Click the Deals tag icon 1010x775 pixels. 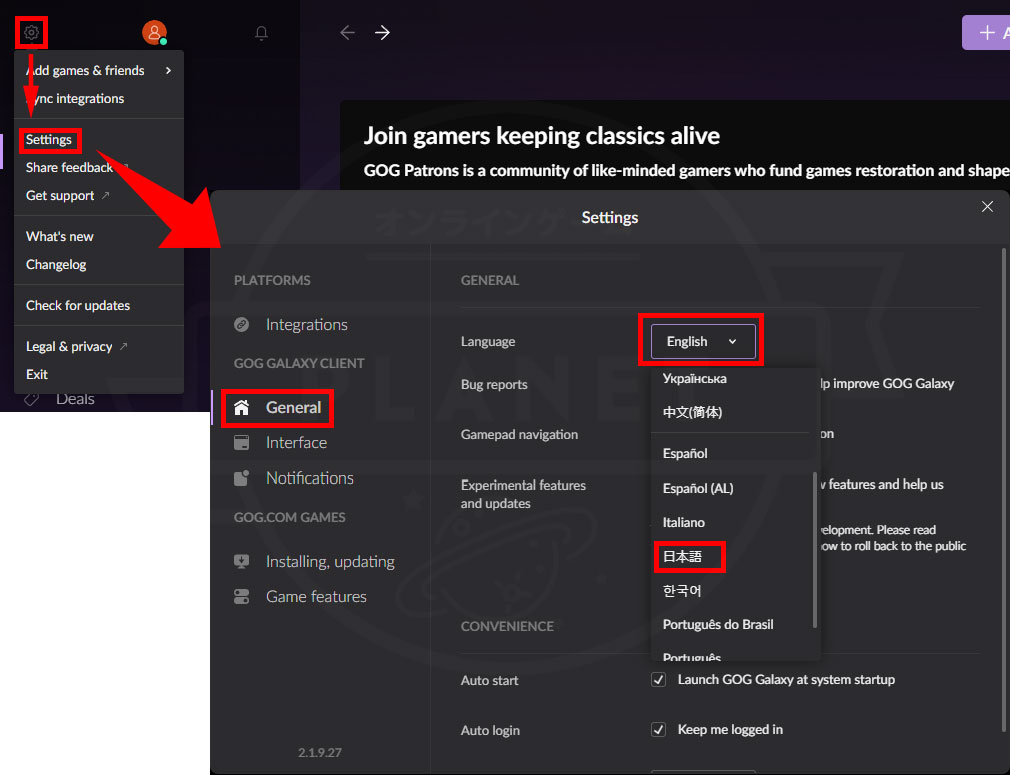click(x=32, y=399)
